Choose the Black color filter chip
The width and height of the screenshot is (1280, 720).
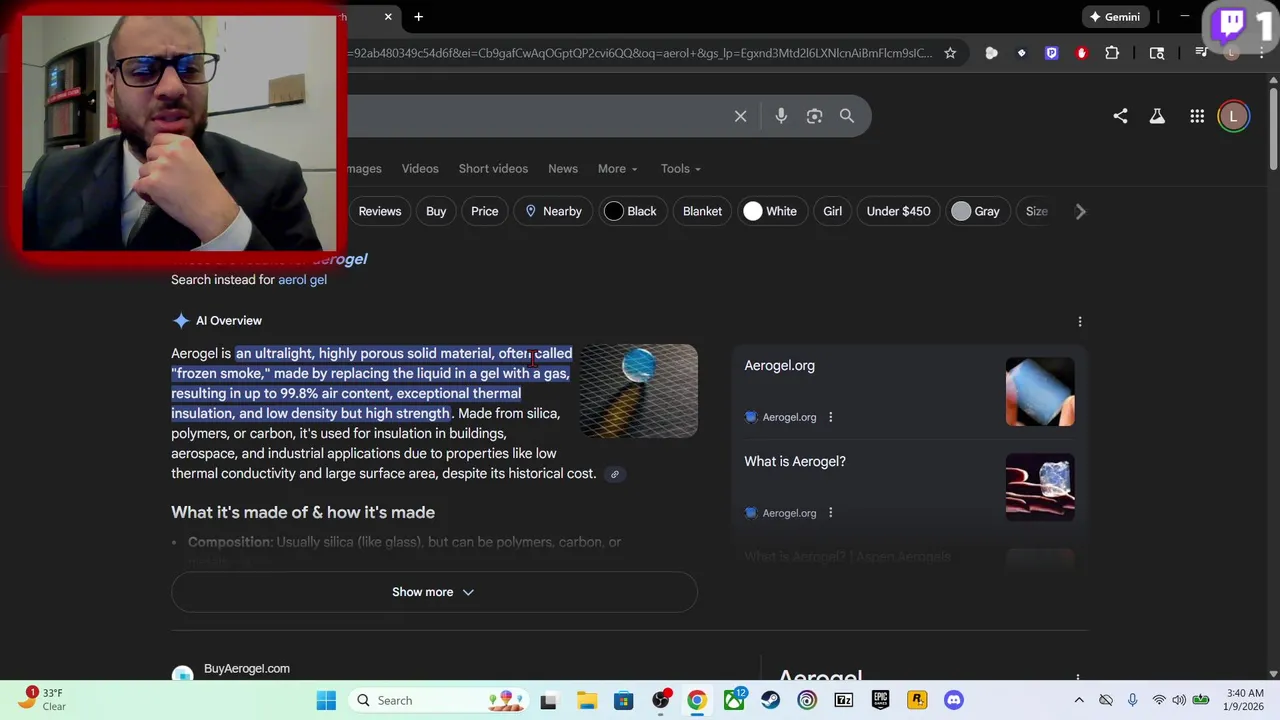631,211
